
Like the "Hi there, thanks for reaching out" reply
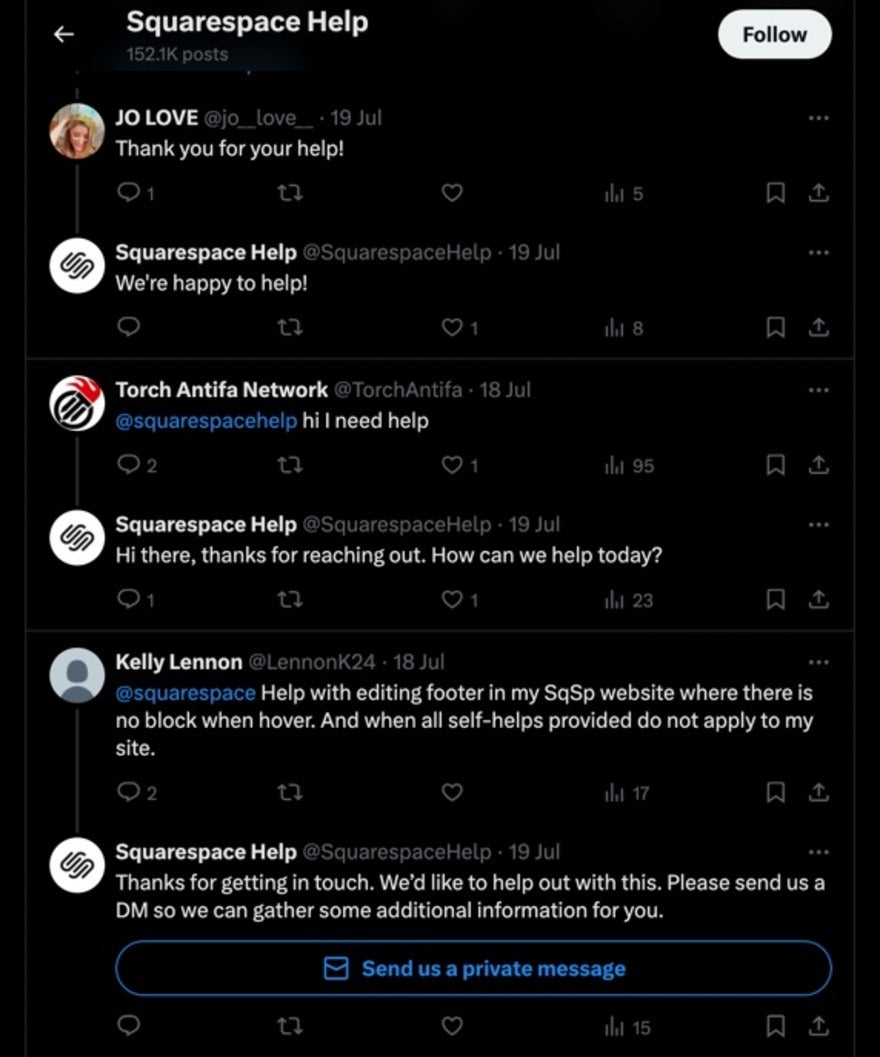coord(452,599)
